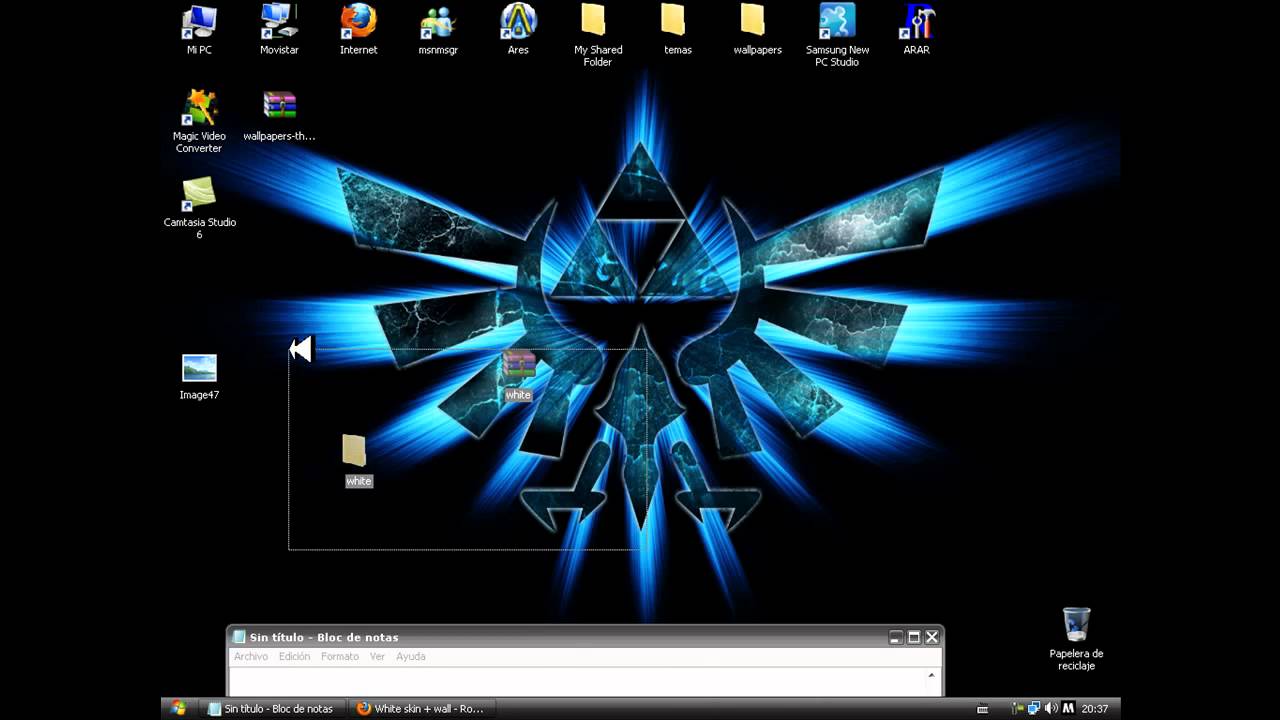Screen dimensions: 1280x720
Task: Switch to Sin título - Bloc de notas taskbar button
Action: tap(271, 708)
